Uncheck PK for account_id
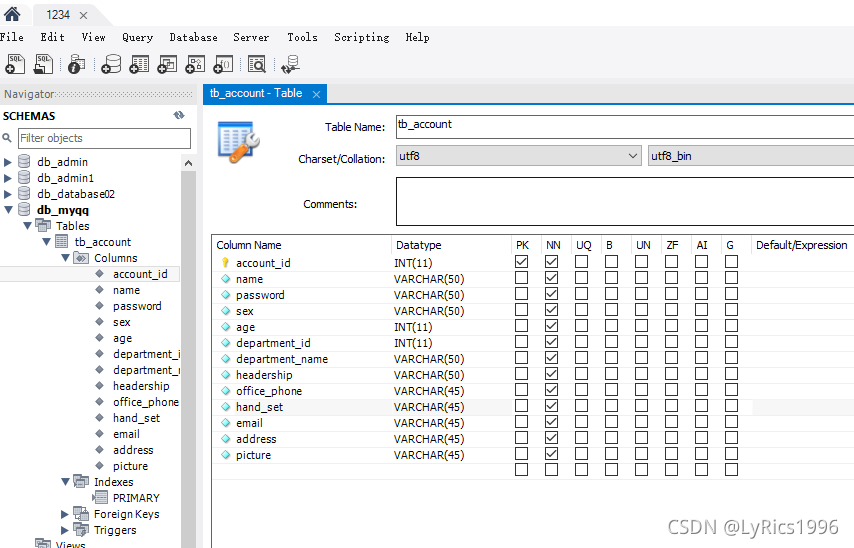854x548 pixels. click(521, 261)
